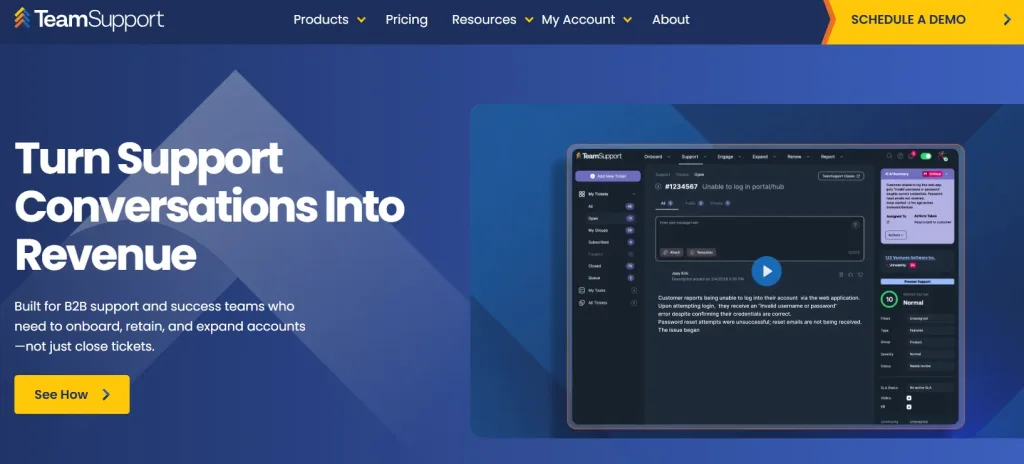Viewport: 1024px width, 464px height.
Task: Click the help icon inside the message box
Action: [855, 225]
